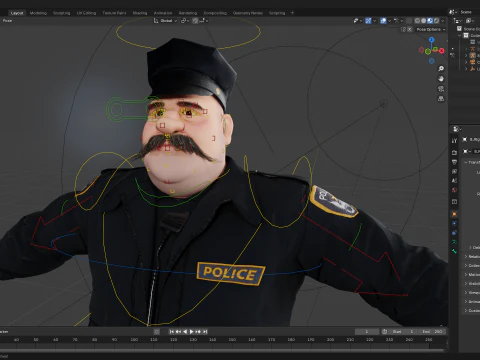Click the blue Z axis on navigation gizmo
The image size is (480, 360).
tap(432, 40)
